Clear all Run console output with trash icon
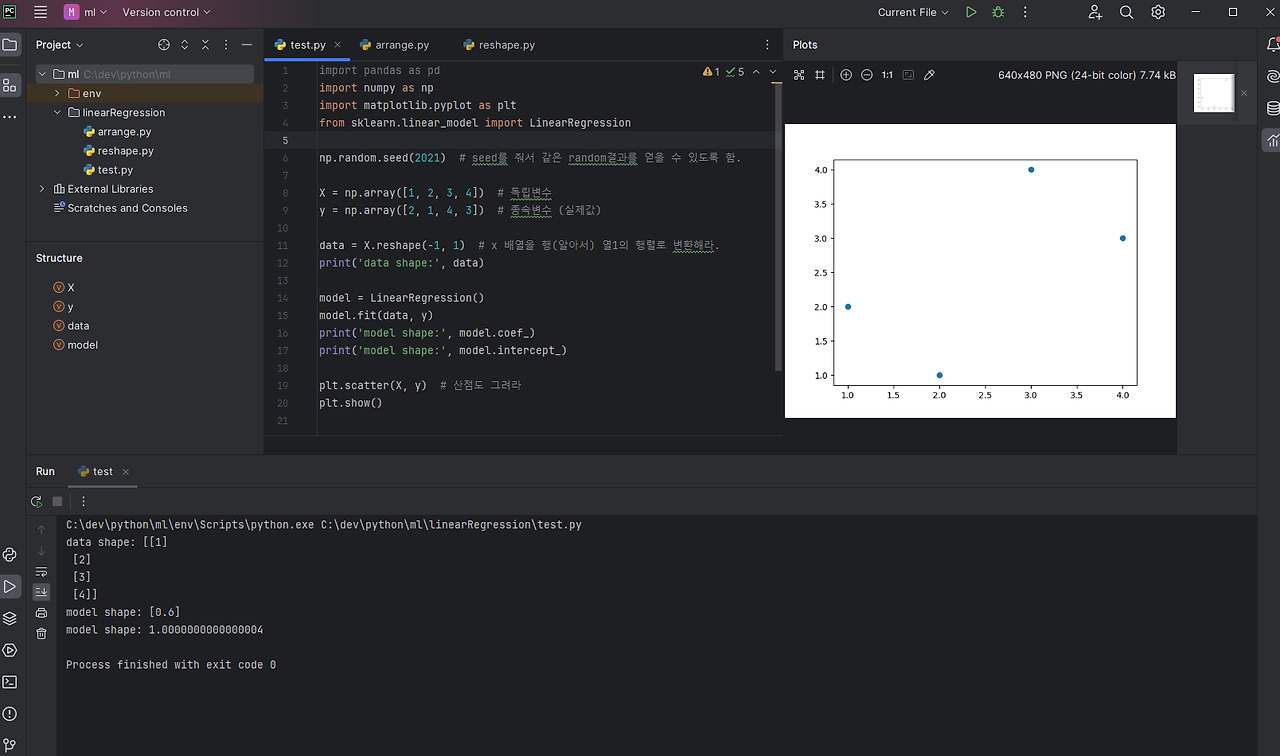 (x=41, y=633)
